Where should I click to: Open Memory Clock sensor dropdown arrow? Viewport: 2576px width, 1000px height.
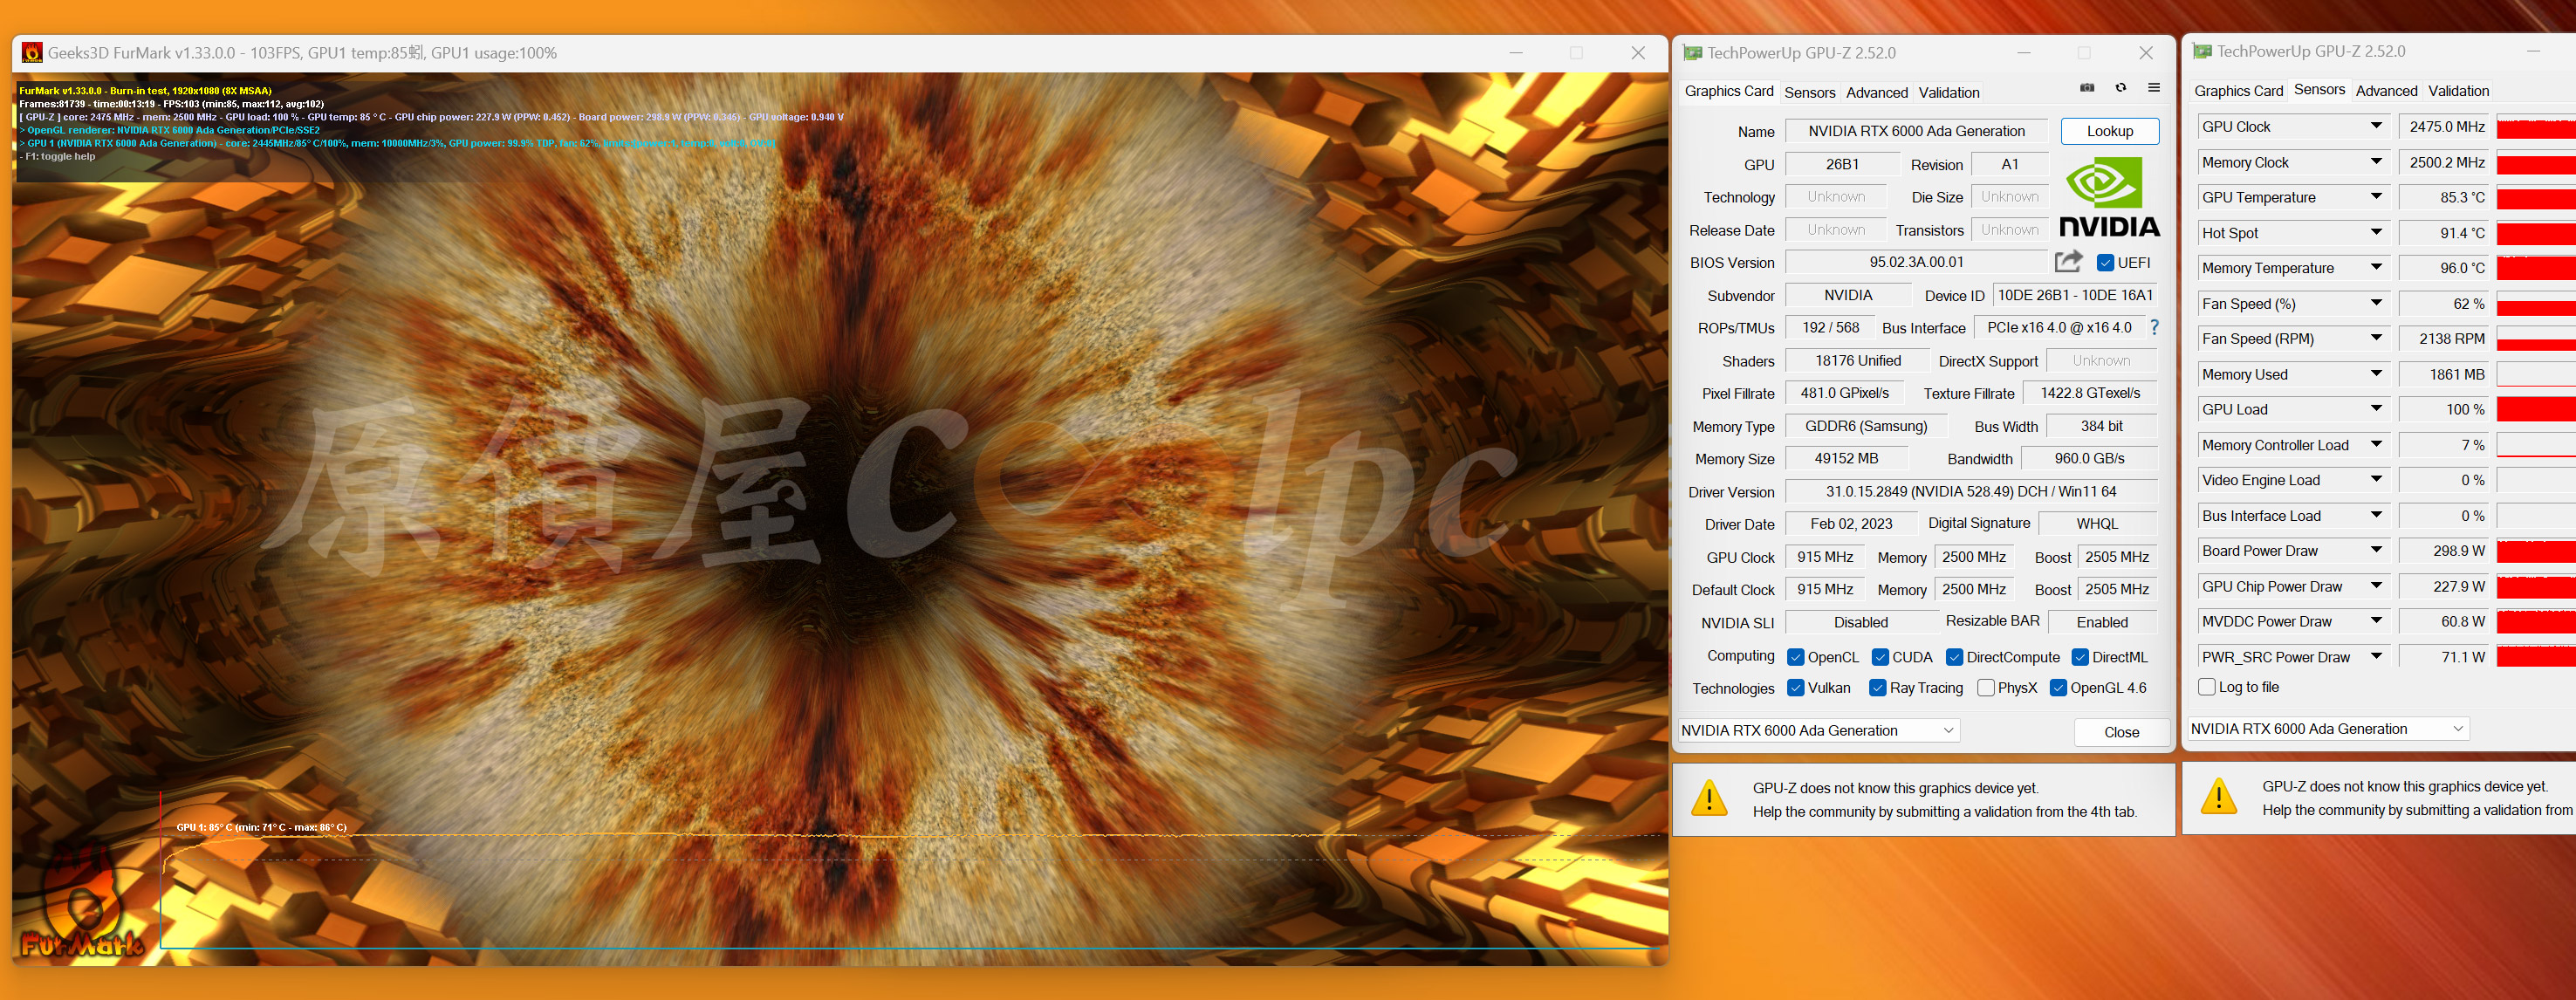coord(2377,162)
